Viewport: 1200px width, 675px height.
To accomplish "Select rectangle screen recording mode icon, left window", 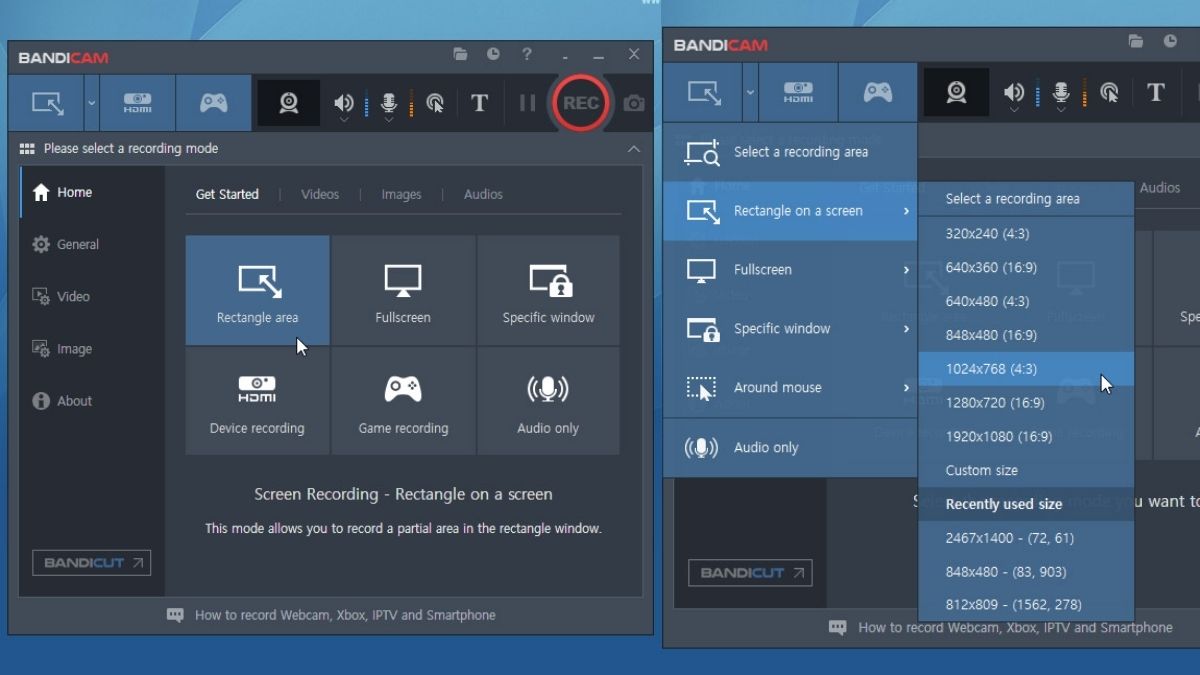I will click(47, 103).
